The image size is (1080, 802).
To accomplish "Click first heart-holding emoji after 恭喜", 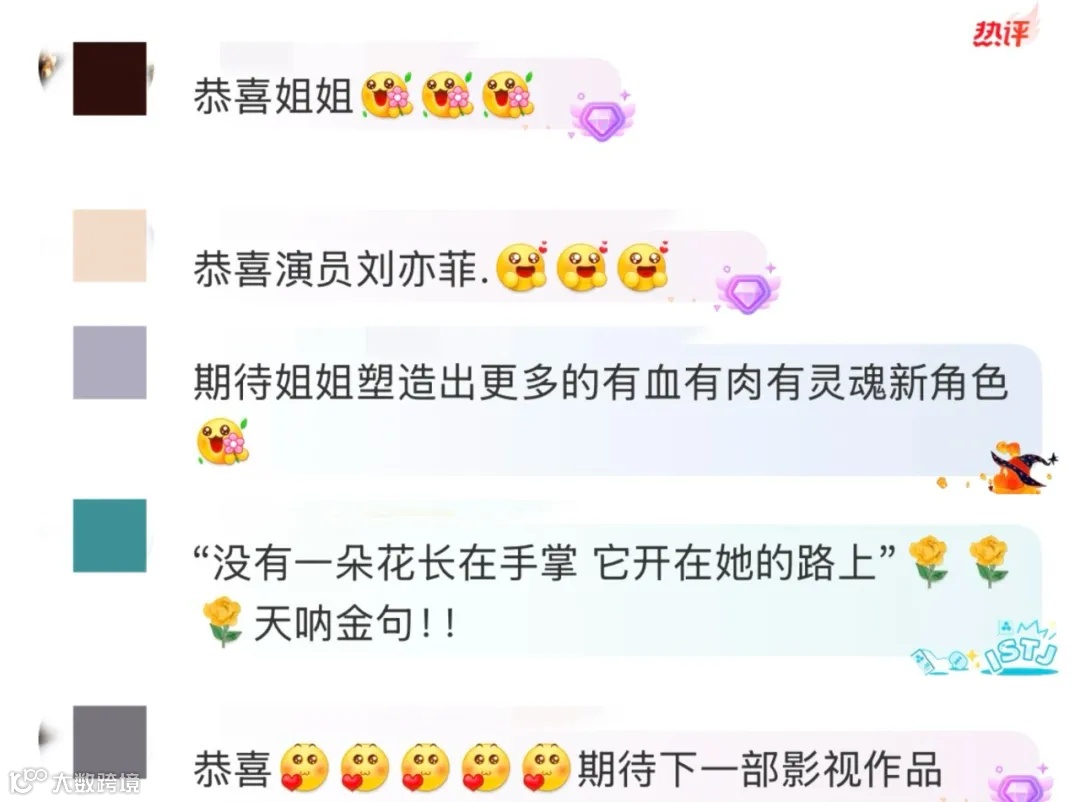I will coord(304,767).
